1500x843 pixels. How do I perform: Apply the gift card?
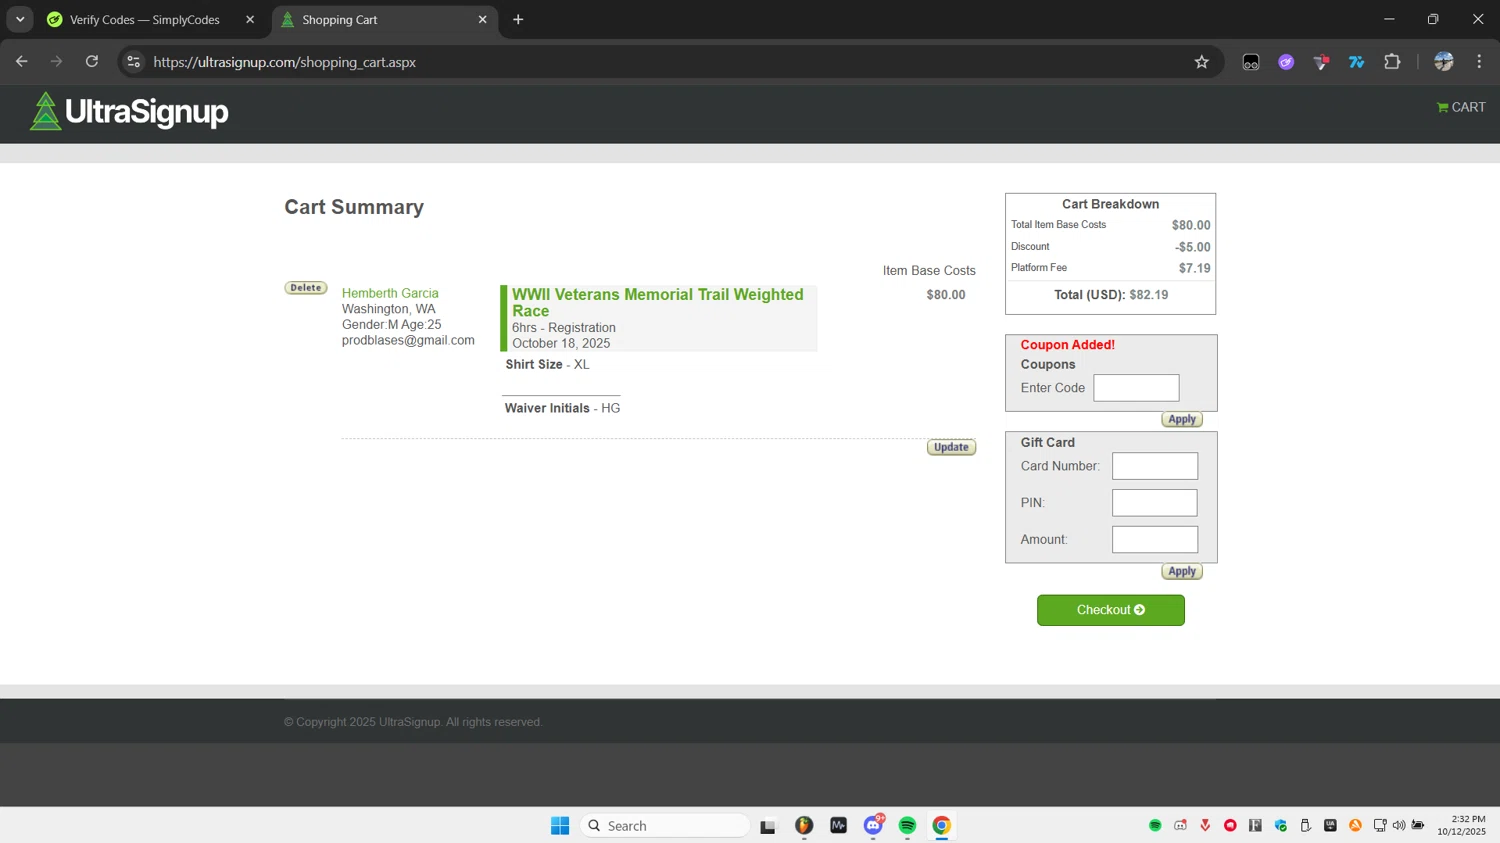1182,571
